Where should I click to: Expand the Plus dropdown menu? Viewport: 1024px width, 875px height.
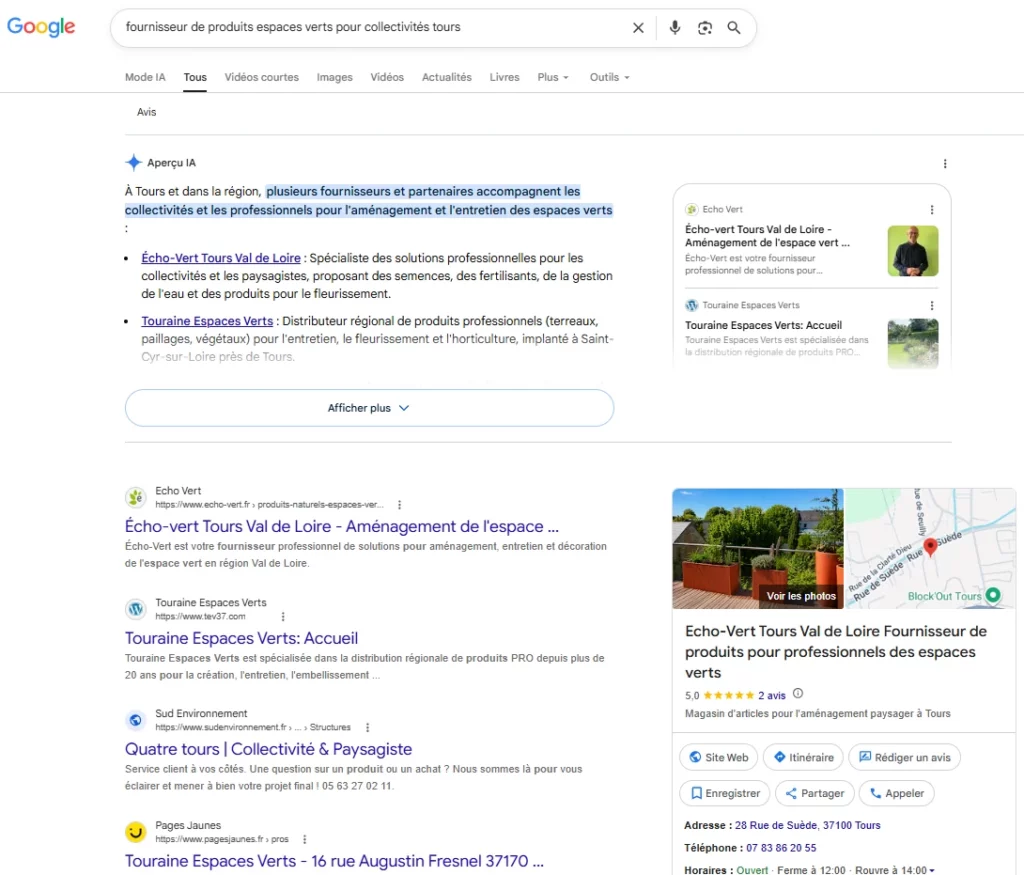[552, 77]
